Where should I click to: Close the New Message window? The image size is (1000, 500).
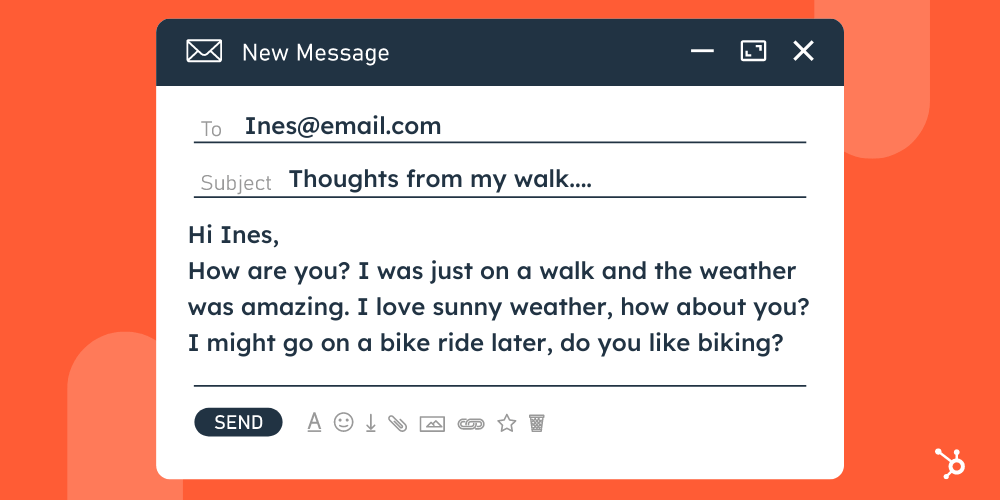[803, 51]
